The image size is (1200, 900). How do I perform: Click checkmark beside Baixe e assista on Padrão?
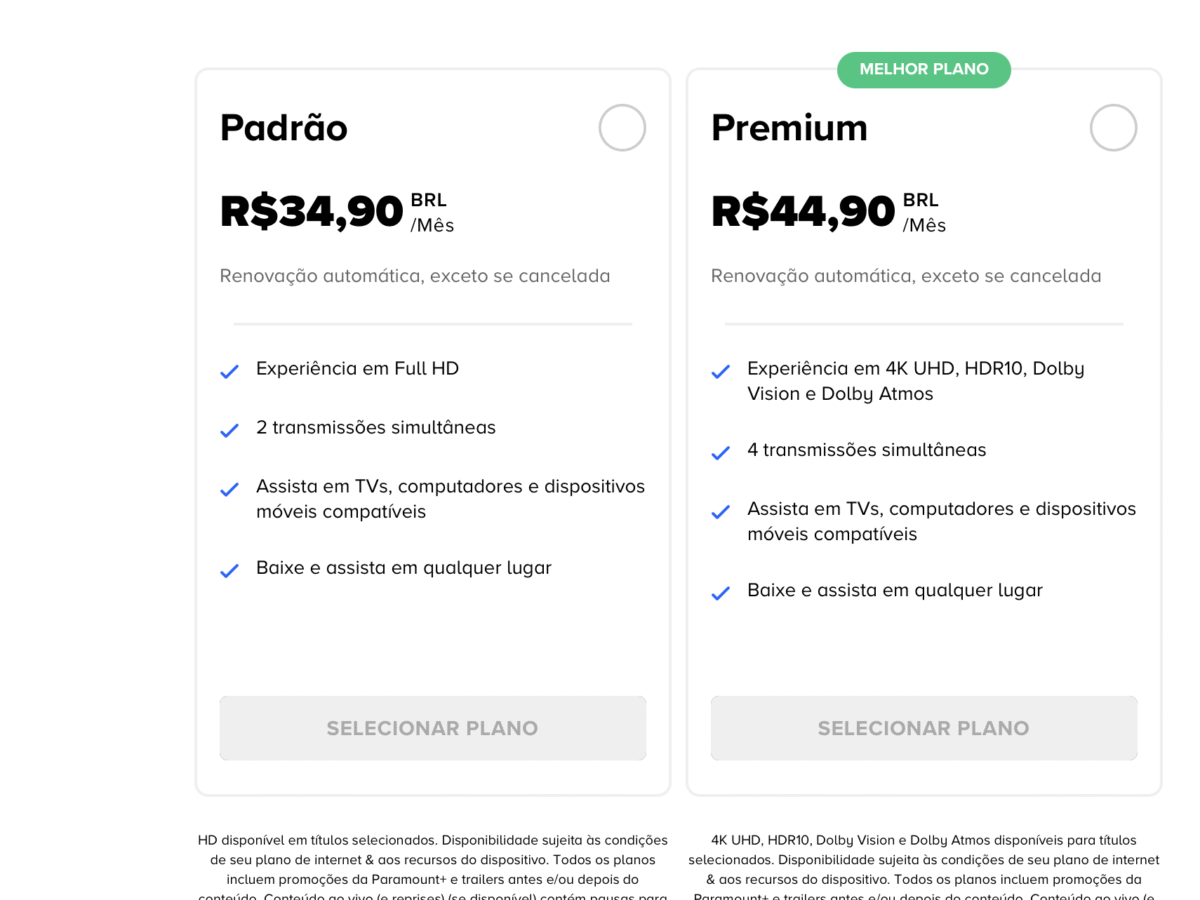pyautogui.click(x=229, y=570)
